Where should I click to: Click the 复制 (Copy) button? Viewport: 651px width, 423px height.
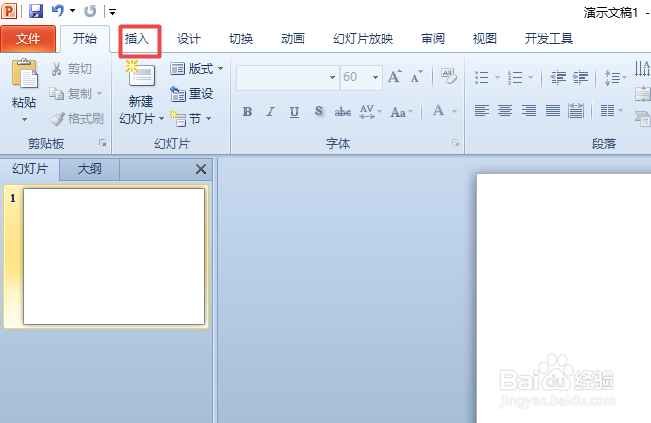point(71,94)
